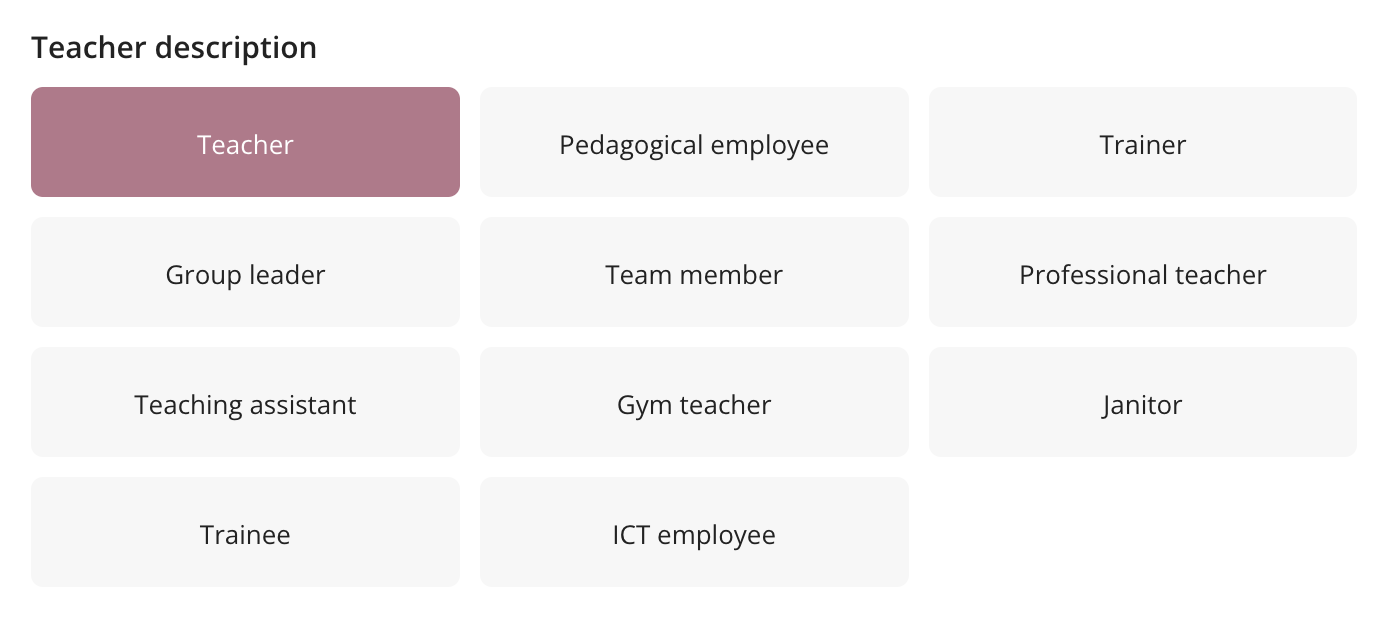Click the Teaching assistant tile
This screenshot has width=1392, height=618.
pyautogui.click(x=245, y=402)
